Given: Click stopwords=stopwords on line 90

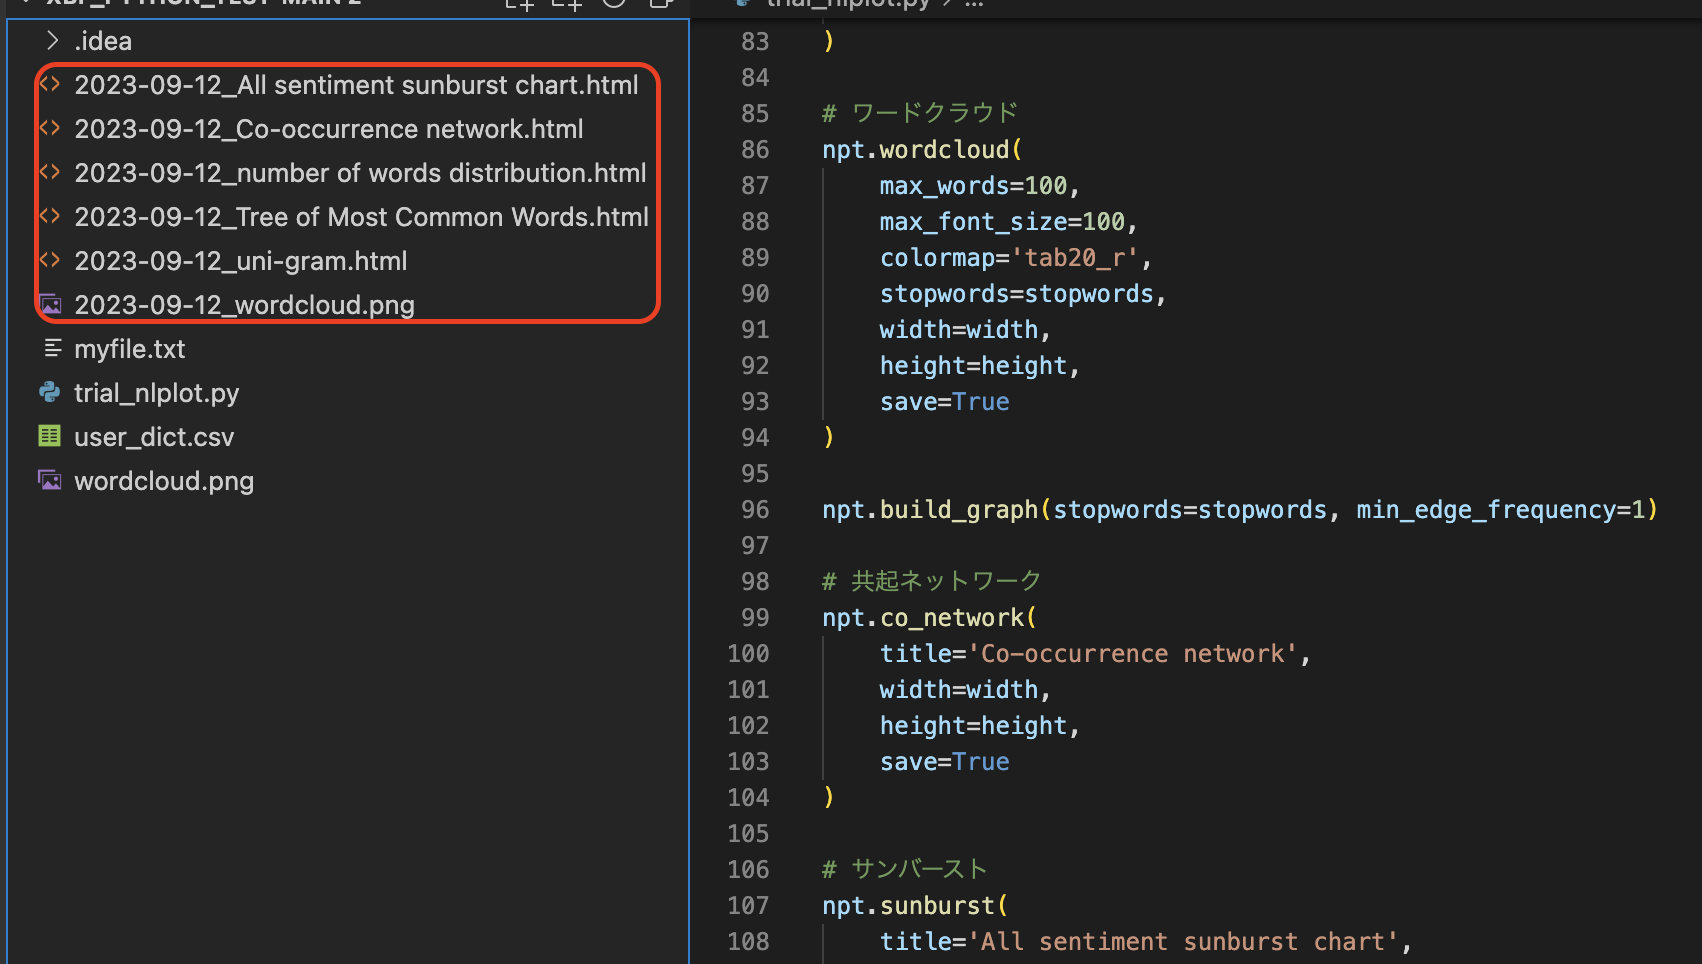Looking at the screenshot, I should coord(1017,294).
